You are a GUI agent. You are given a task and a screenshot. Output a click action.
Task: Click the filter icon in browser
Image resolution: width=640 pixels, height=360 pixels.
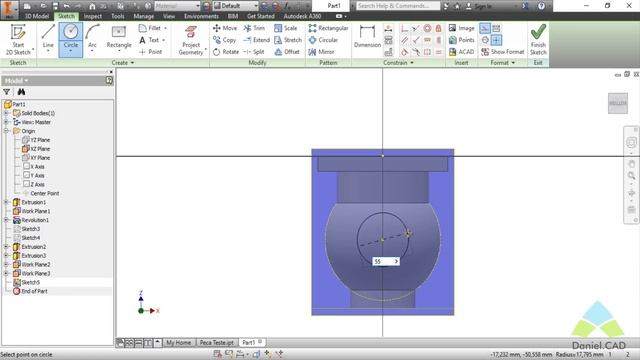(x=7, y=92)
